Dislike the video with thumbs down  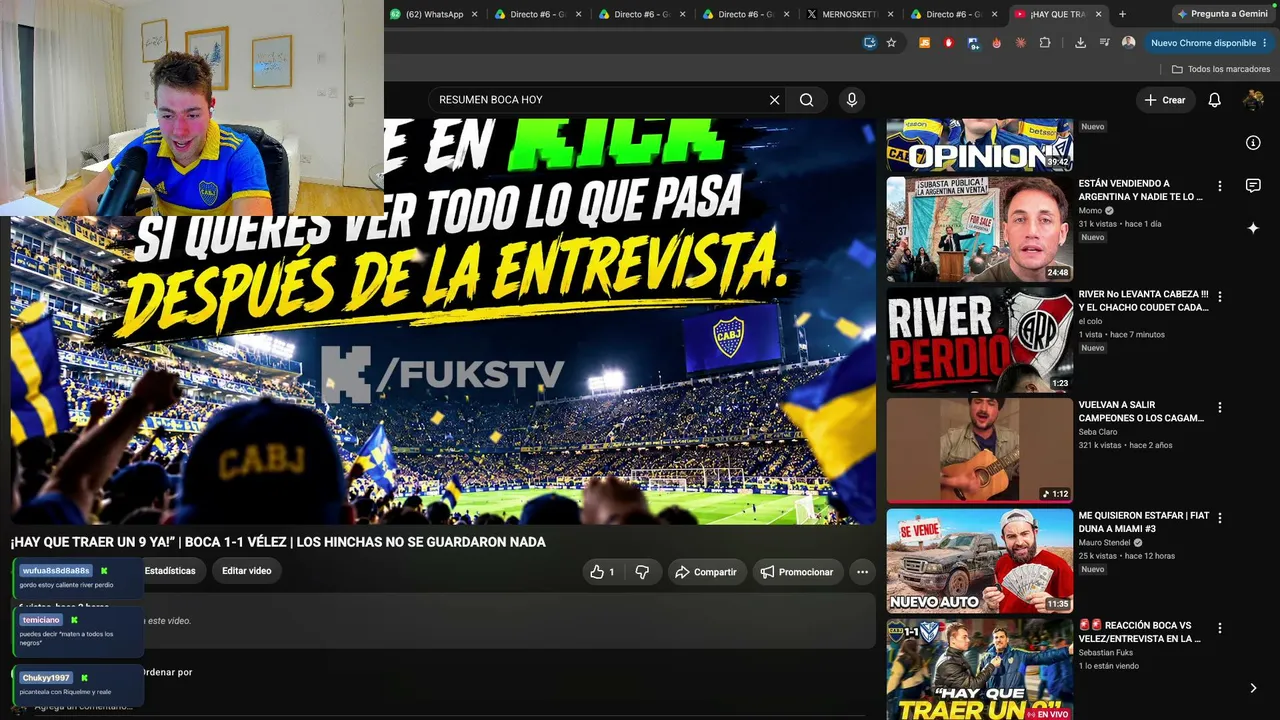(642, 572)
